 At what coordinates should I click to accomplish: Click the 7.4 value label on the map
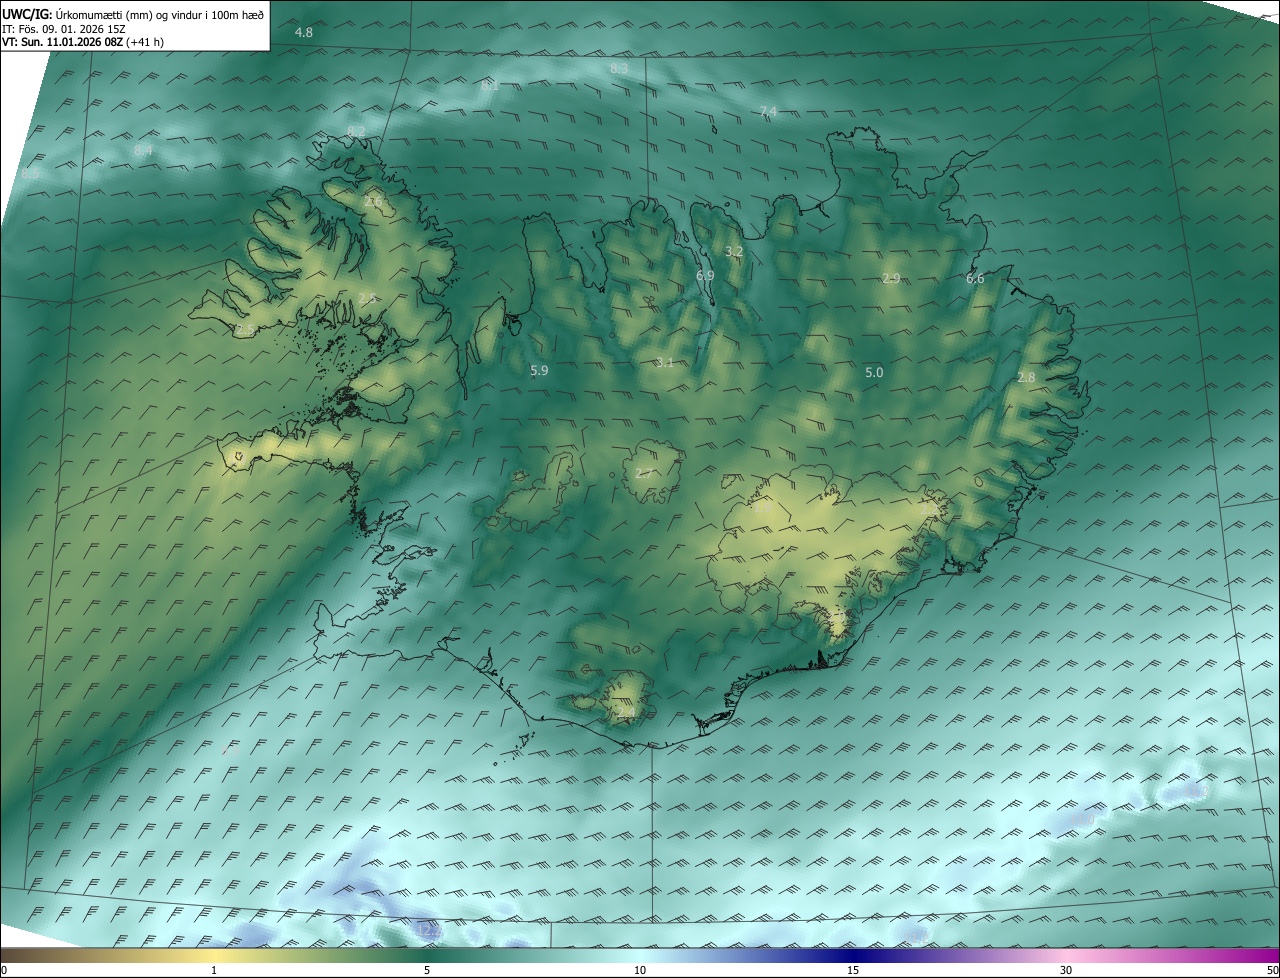pyautogui.click(x=768, y=111)
